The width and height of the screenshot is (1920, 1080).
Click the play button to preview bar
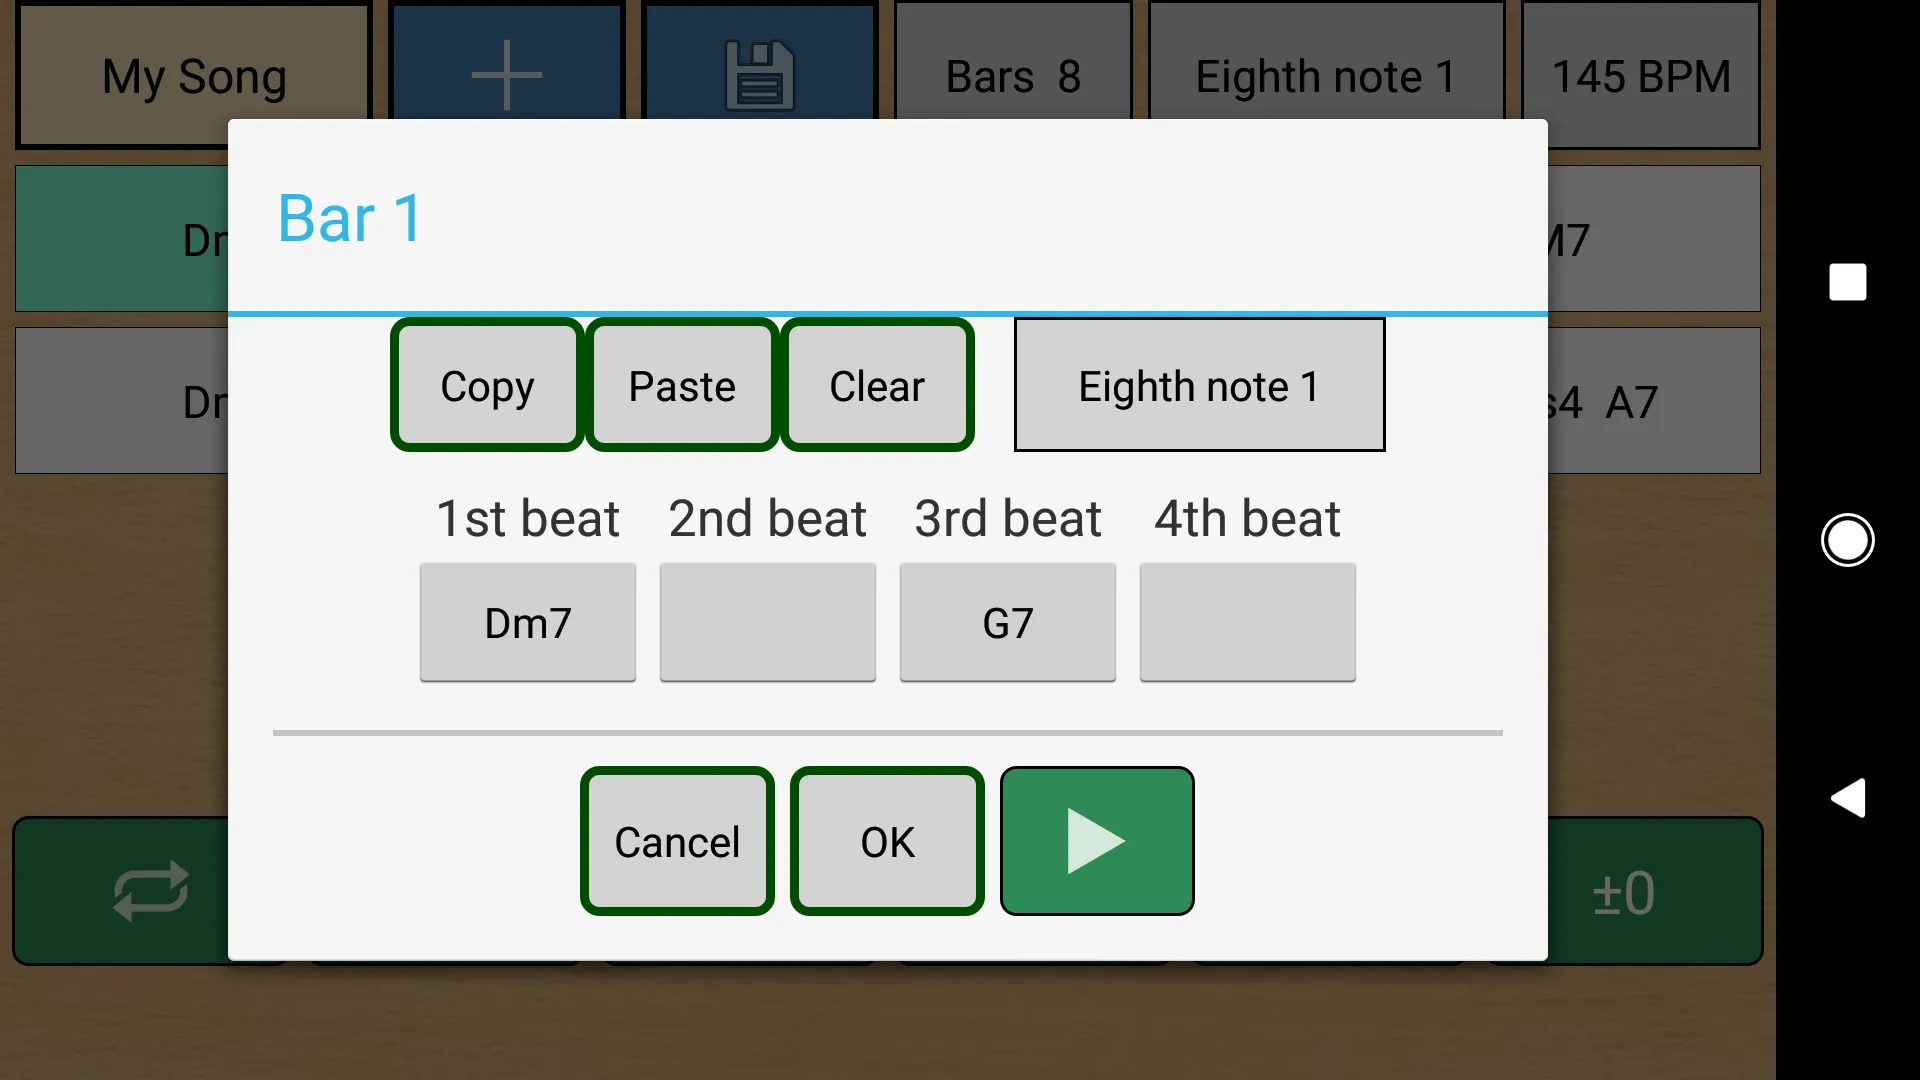click(x=1096, y=841)
